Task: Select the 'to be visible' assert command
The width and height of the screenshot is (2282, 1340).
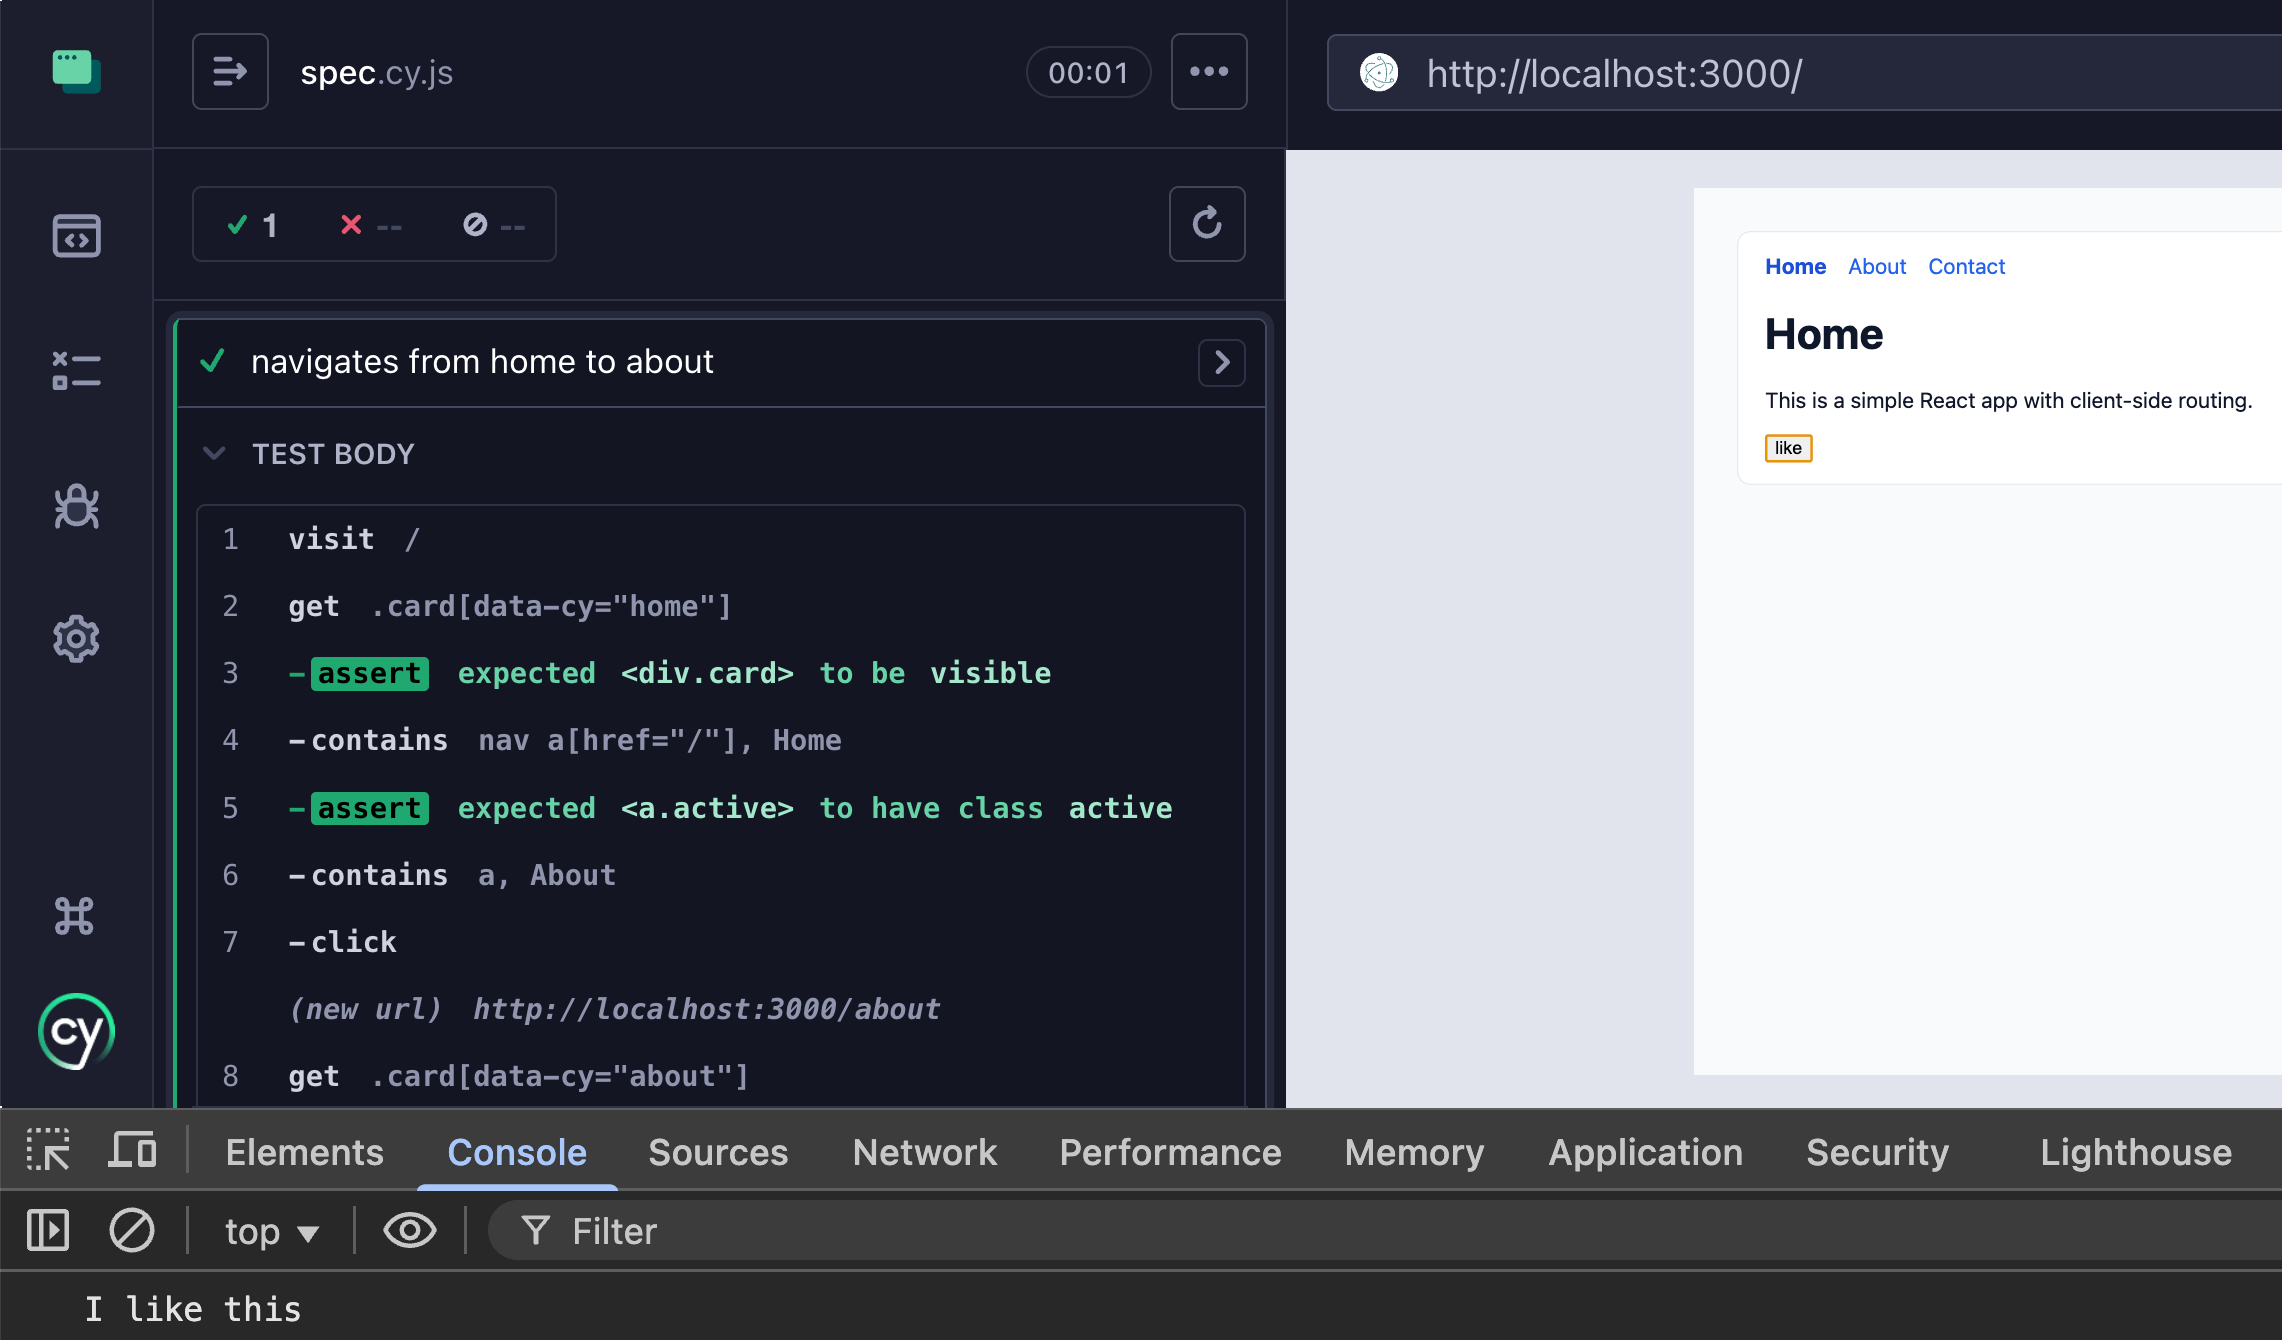Action: (721, 673)
